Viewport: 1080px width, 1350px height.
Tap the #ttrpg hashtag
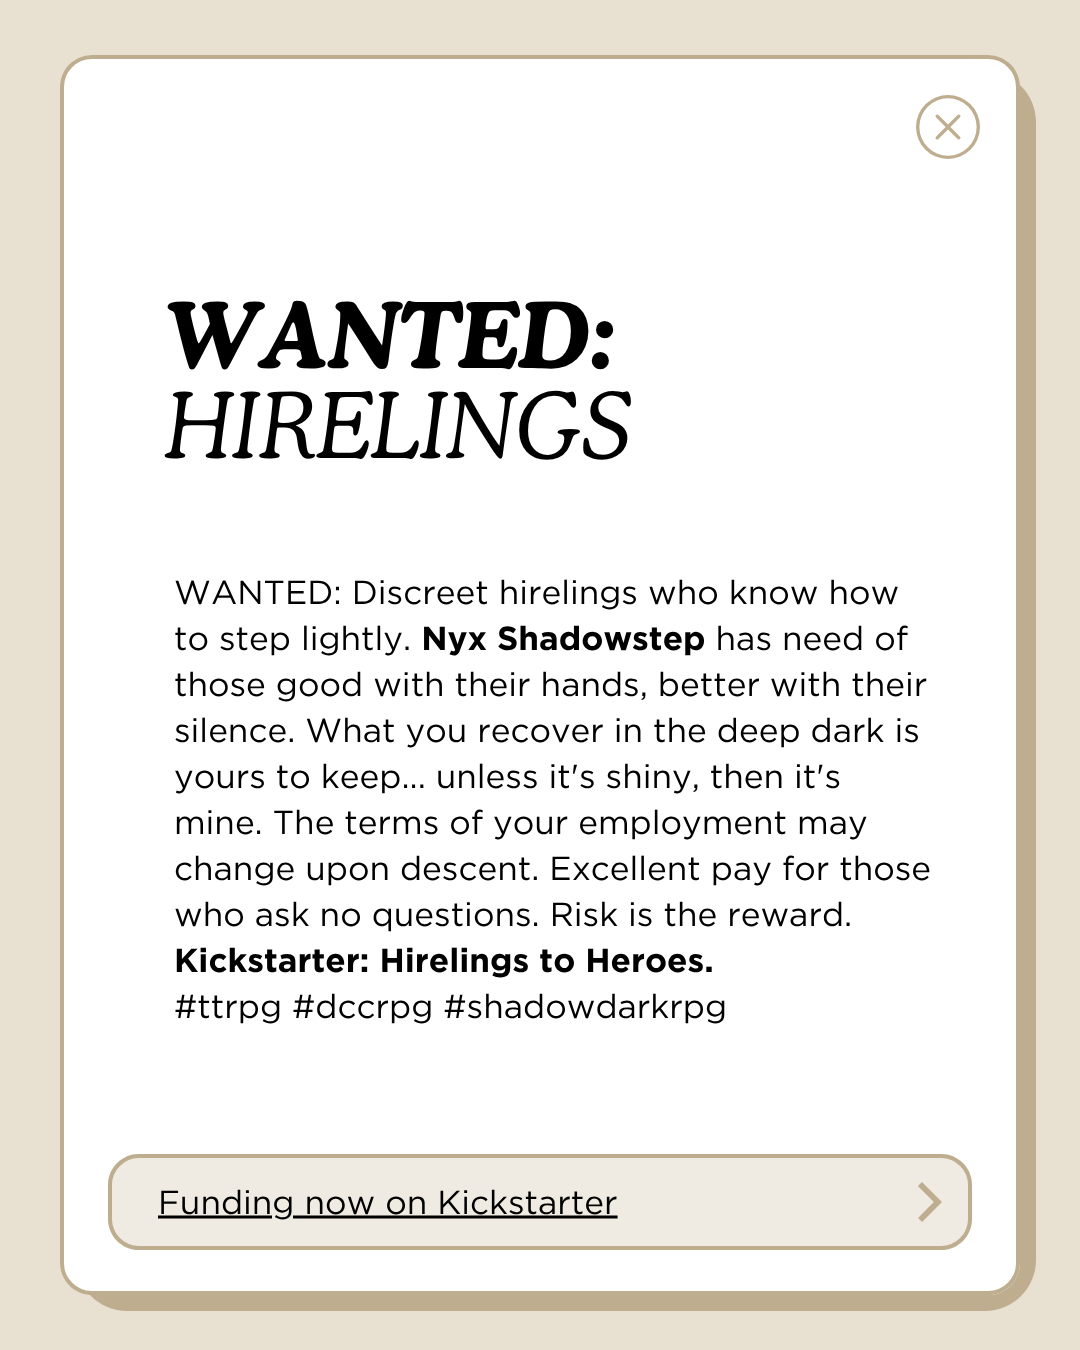tap(228, 1007)
